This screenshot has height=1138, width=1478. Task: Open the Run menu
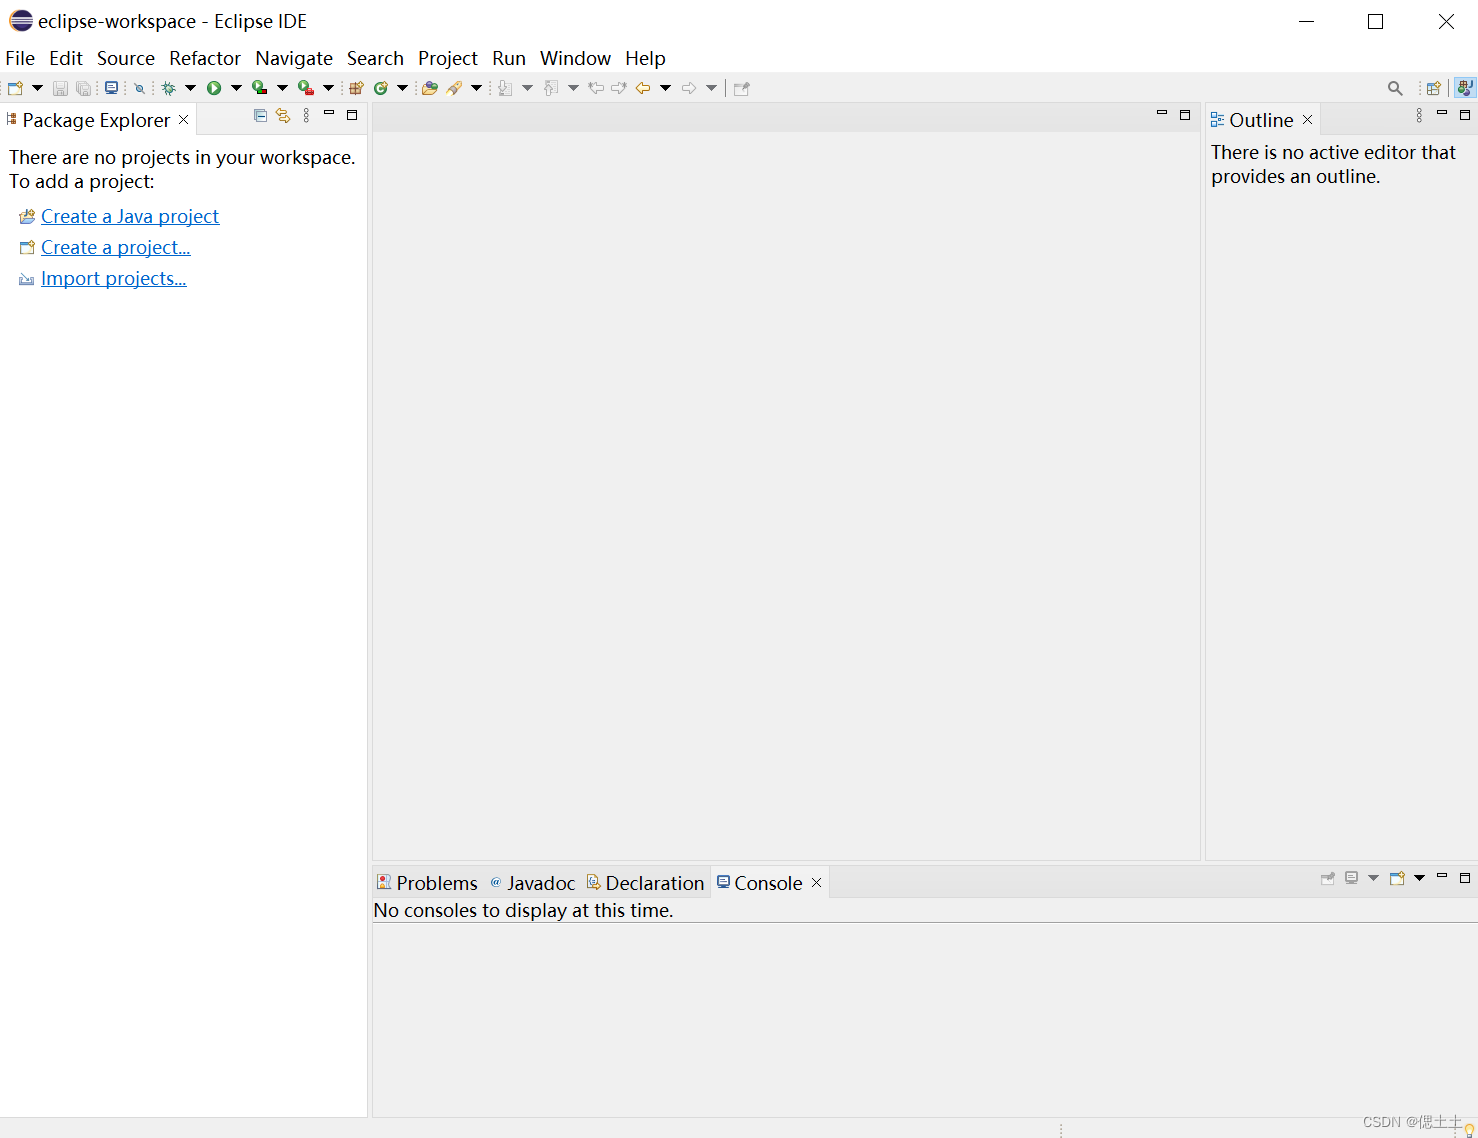[x=509, y=58]
